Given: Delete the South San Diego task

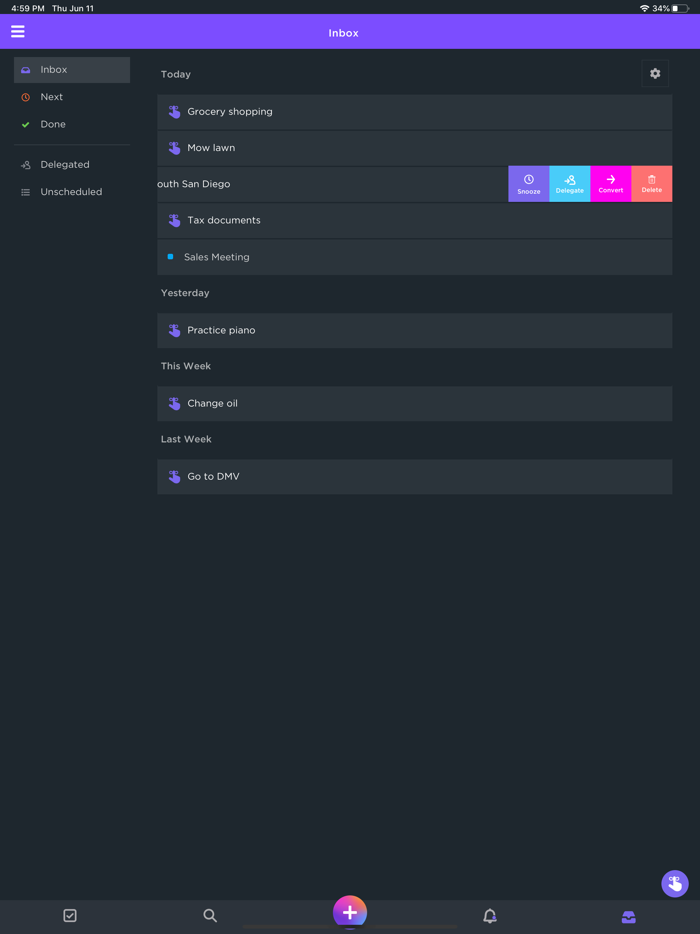Looking at the screenshot, I should [651, 183].
